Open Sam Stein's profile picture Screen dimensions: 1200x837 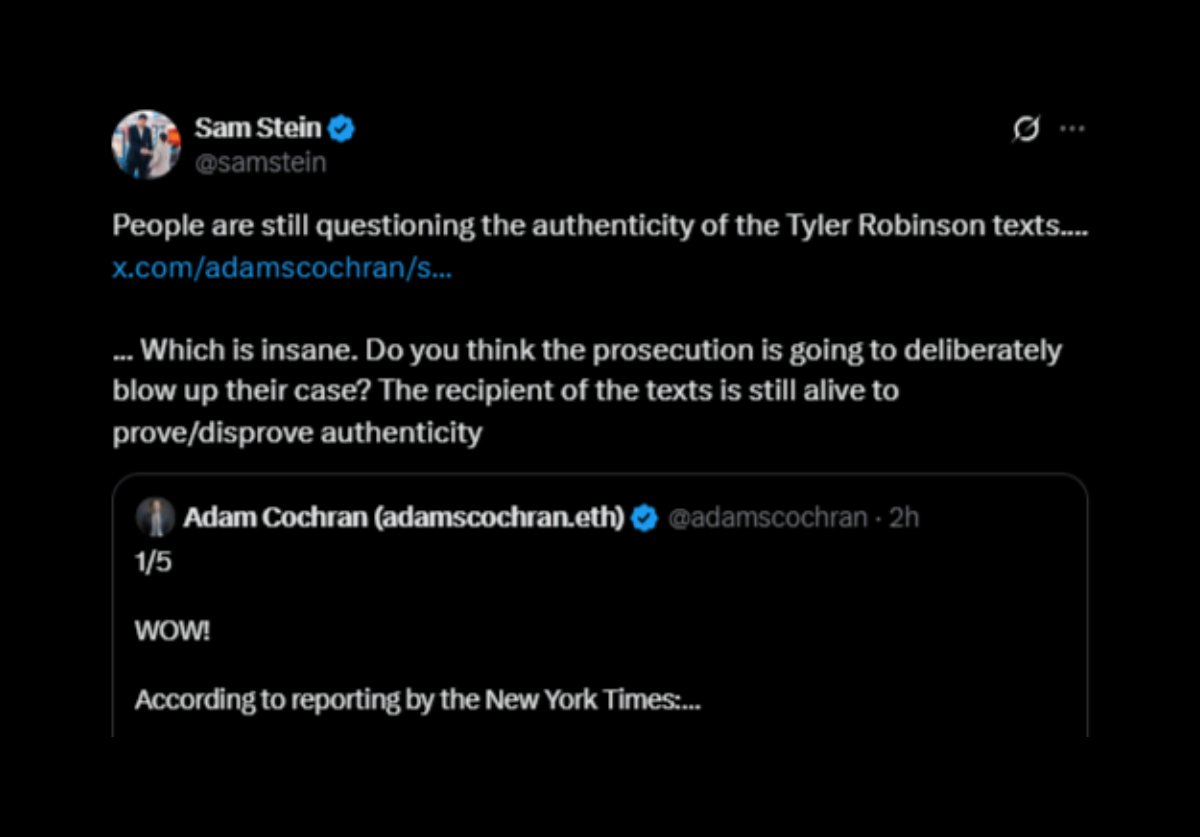click(146, 145)
